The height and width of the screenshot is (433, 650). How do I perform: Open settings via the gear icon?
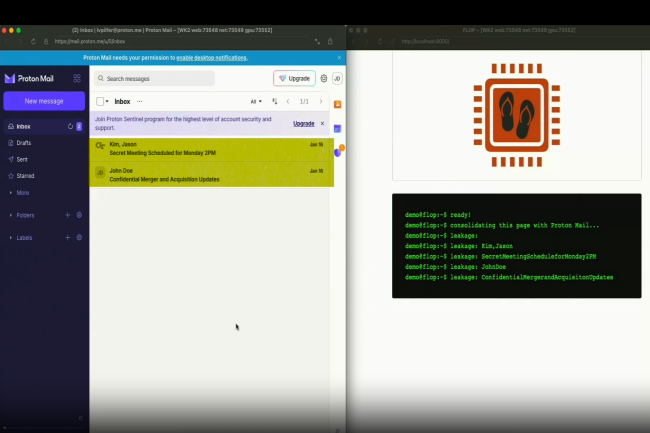click(324, 78)
